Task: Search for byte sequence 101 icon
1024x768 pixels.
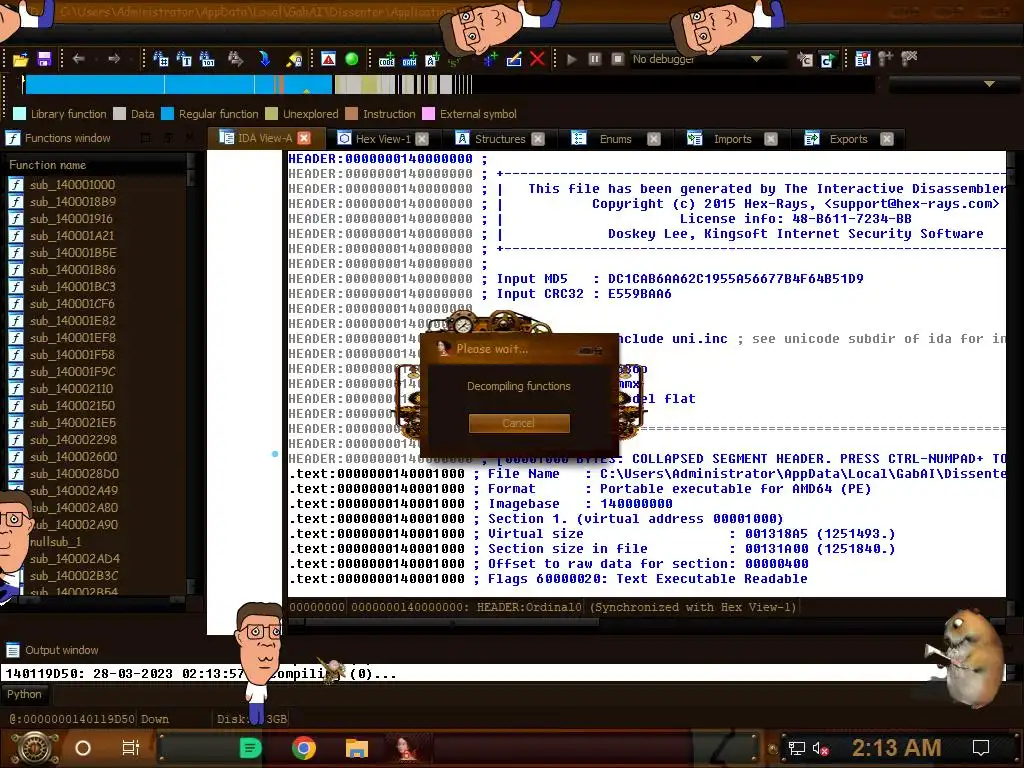Action: coord(206,59)
